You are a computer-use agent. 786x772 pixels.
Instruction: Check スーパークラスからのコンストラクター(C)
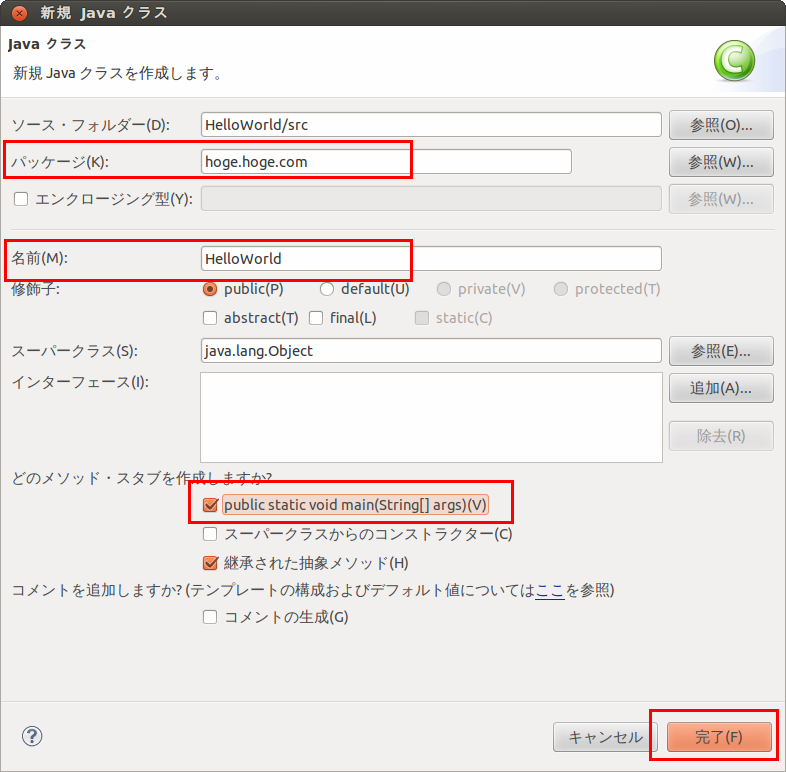pyautogui.click(x=210, y=534)
